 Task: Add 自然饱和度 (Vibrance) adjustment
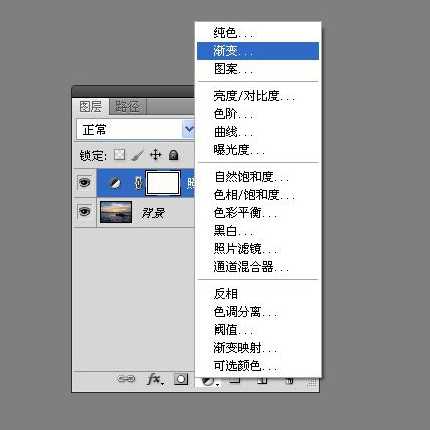[258, 177]
